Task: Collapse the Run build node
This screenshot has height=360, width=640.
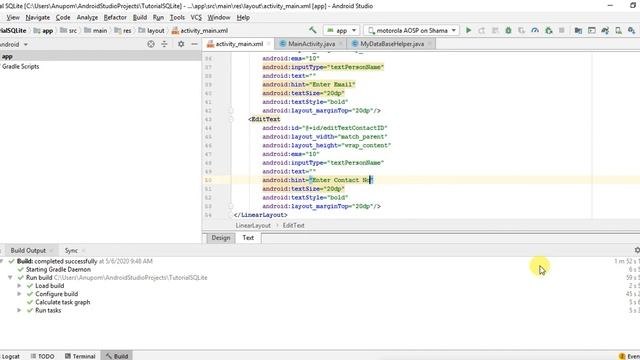Action: tap(10, 278)
